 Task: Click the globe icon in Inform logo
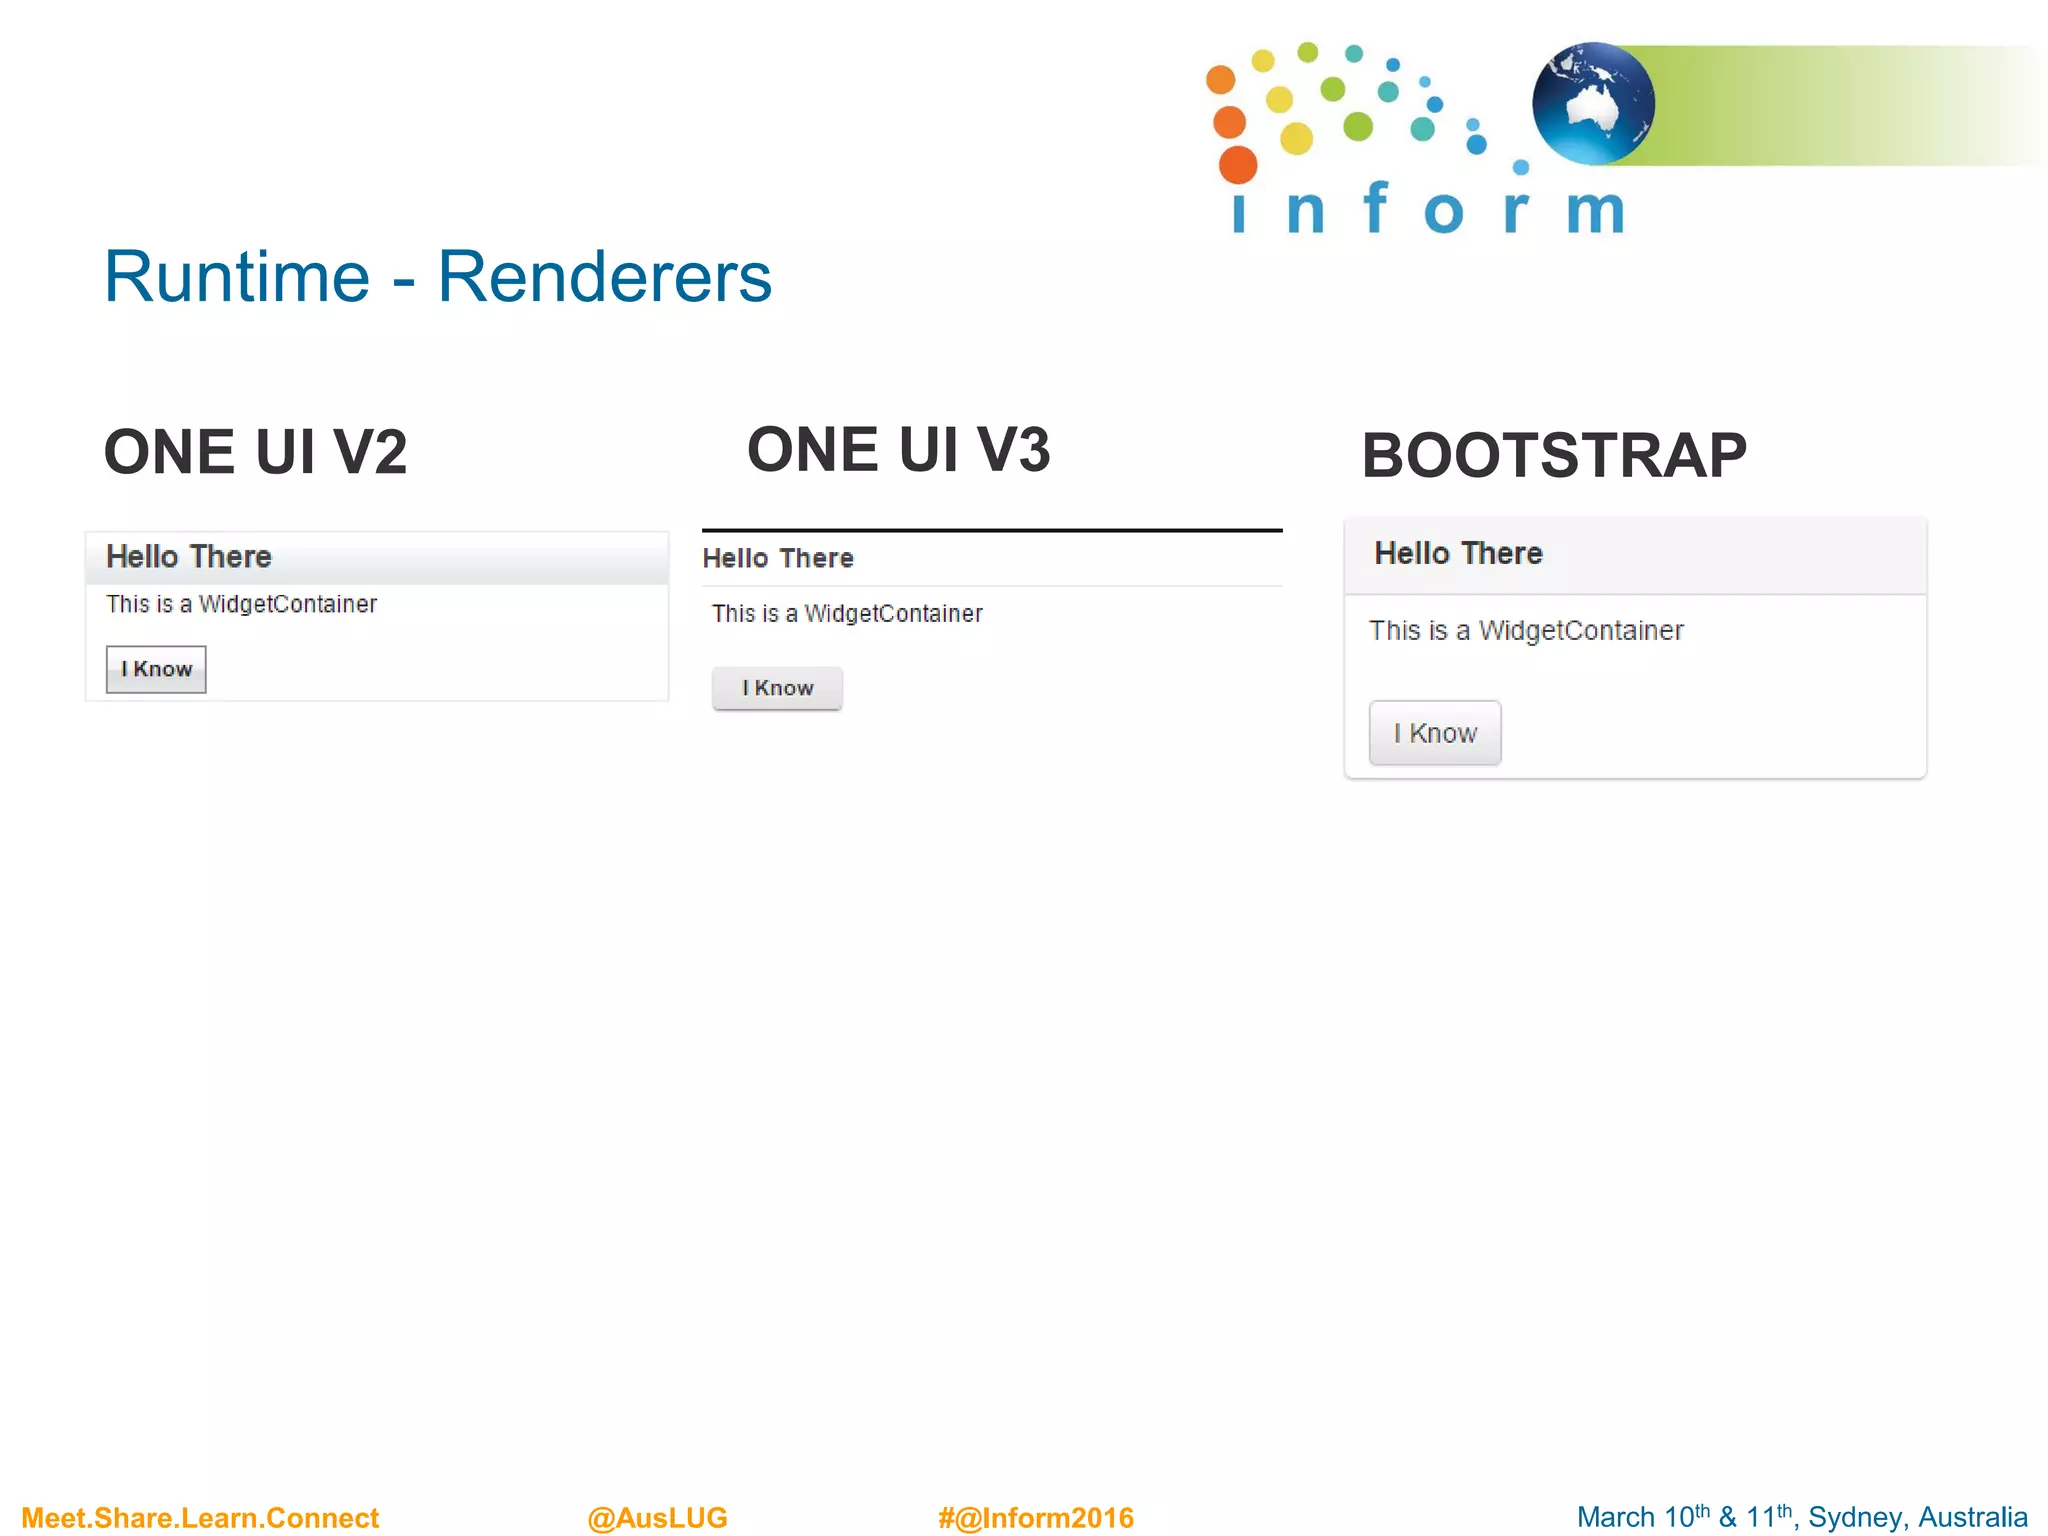1593,103
